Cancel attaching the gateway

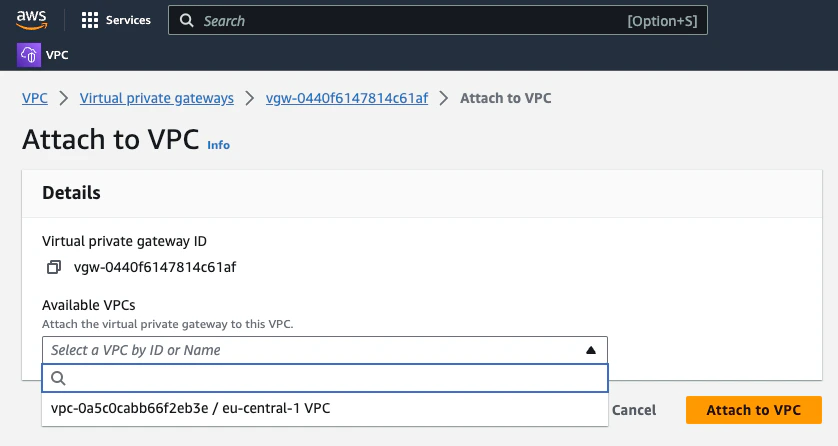(634, 410)
